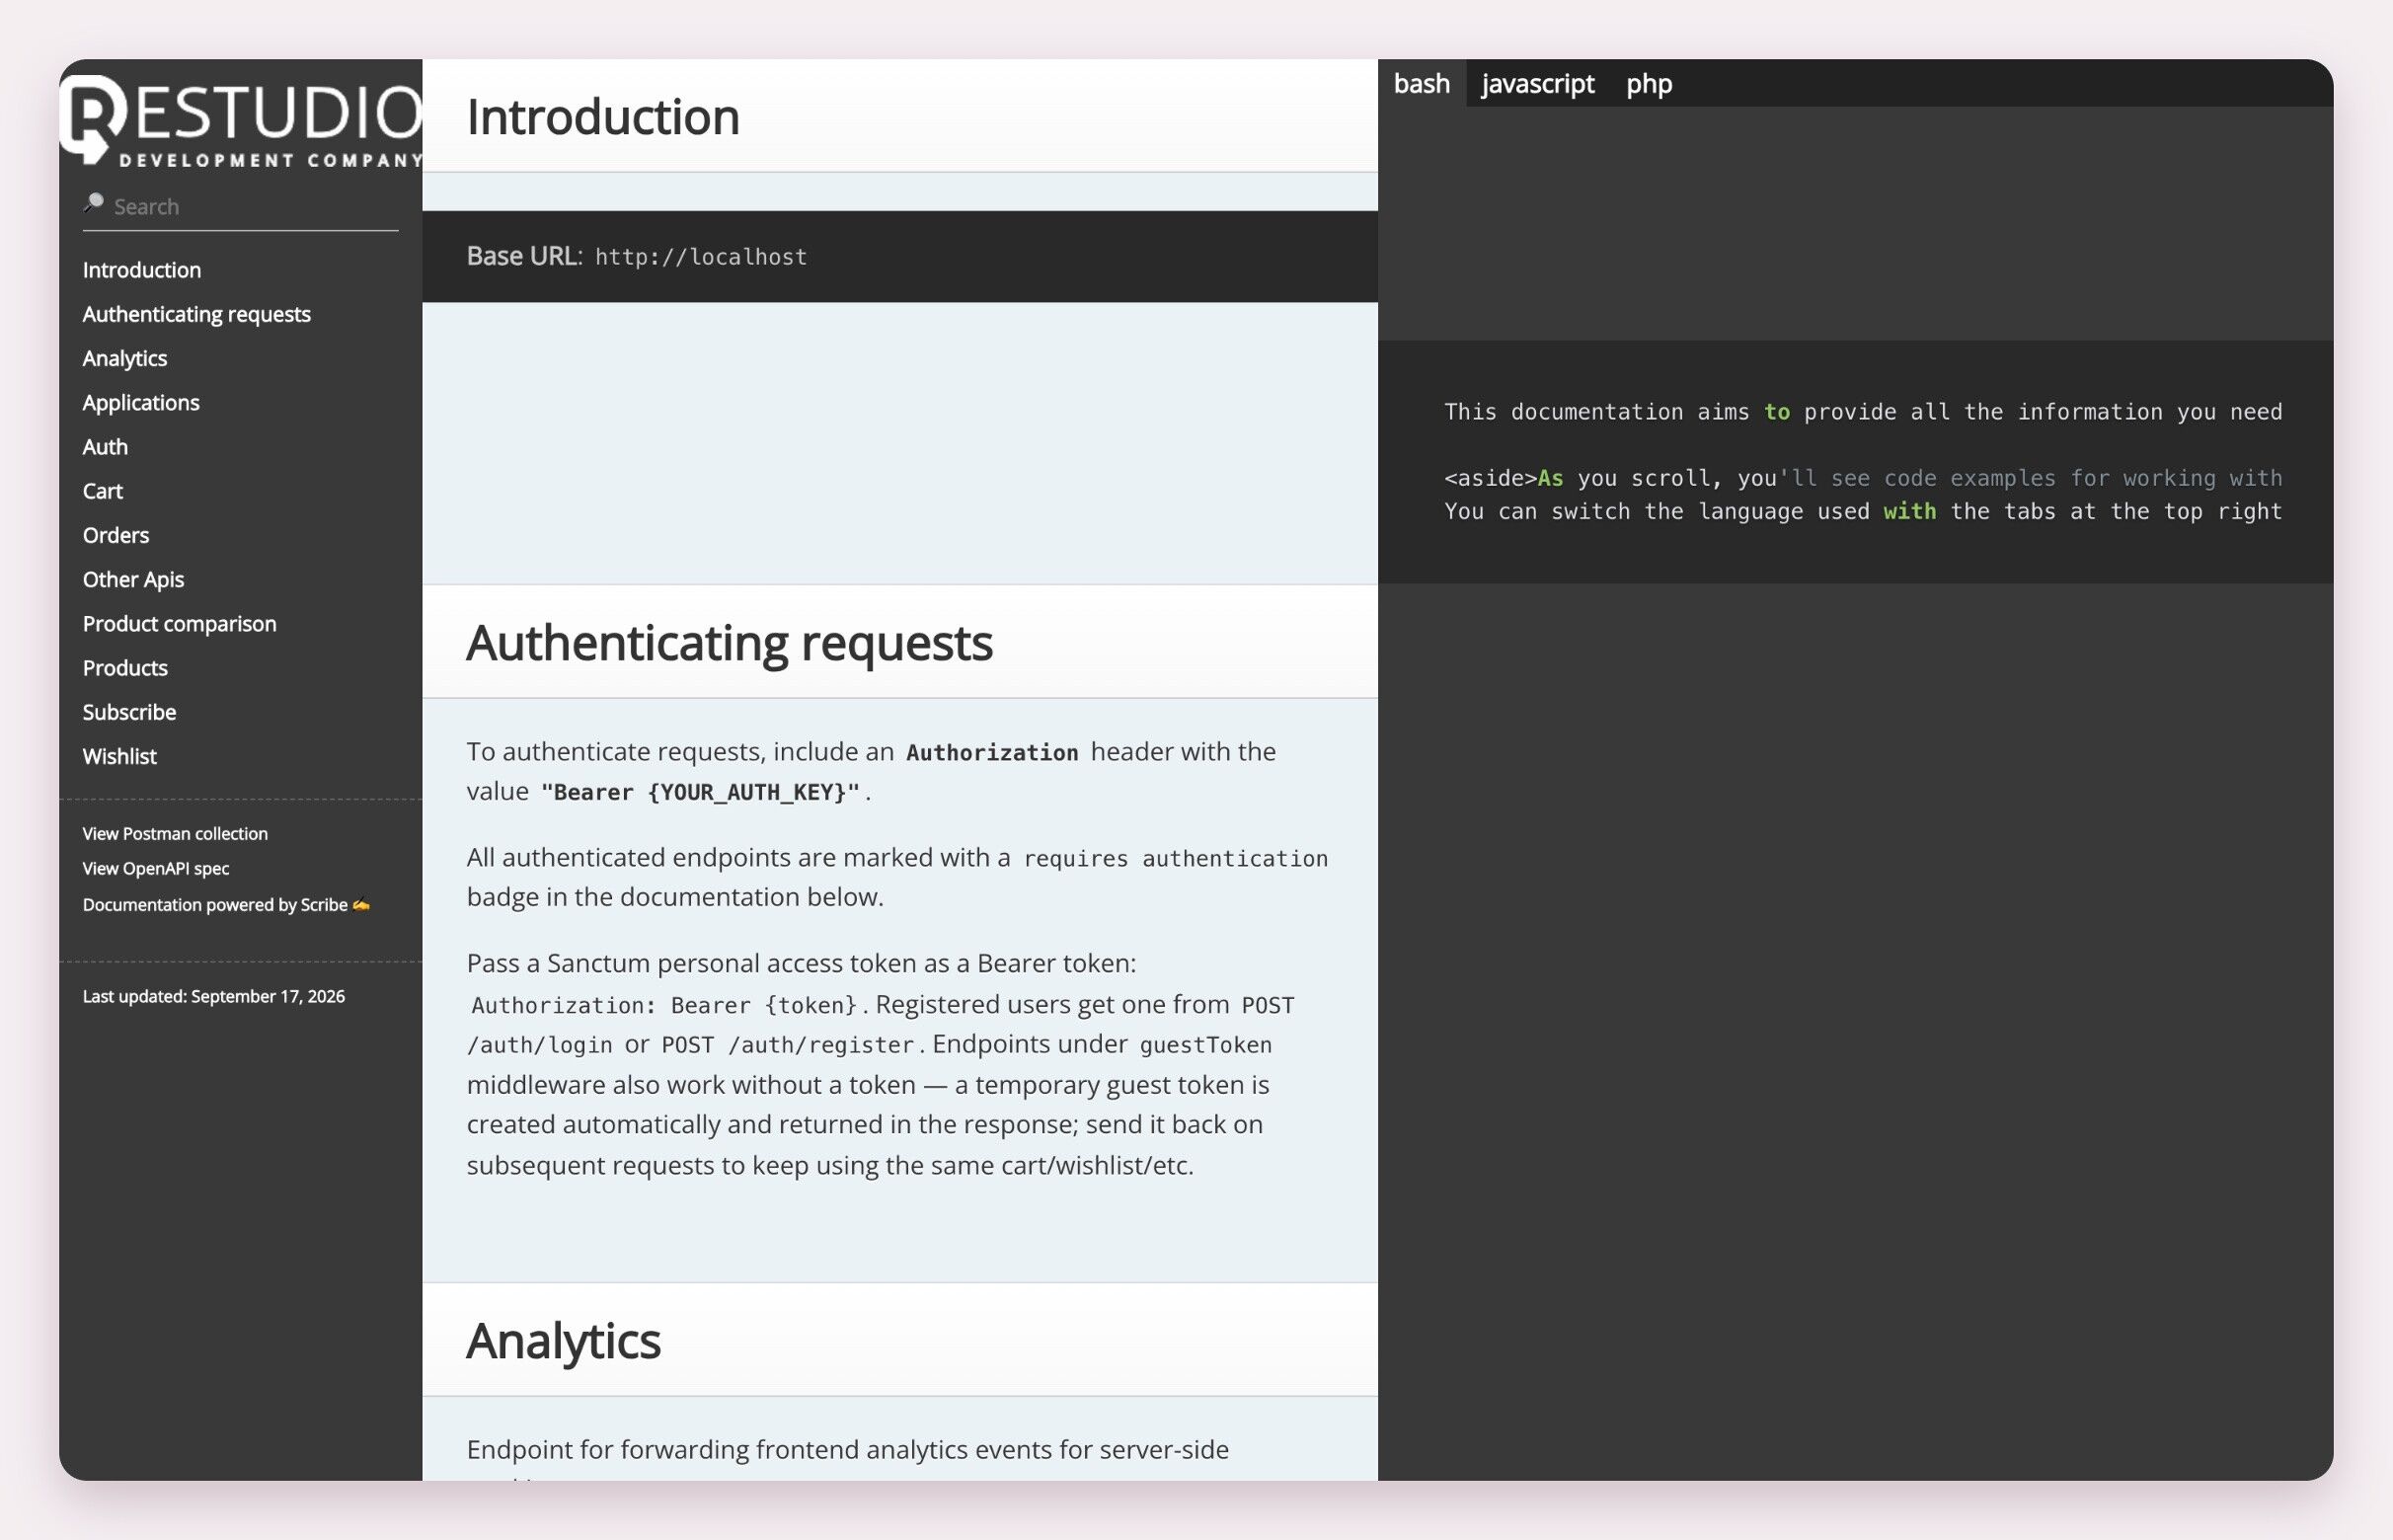Image resolution: width=2393 pixels, height=1540 pixels.
Task: Click View OpenAPI spec link
Action: pyautogui.click(x=156, y=868)
